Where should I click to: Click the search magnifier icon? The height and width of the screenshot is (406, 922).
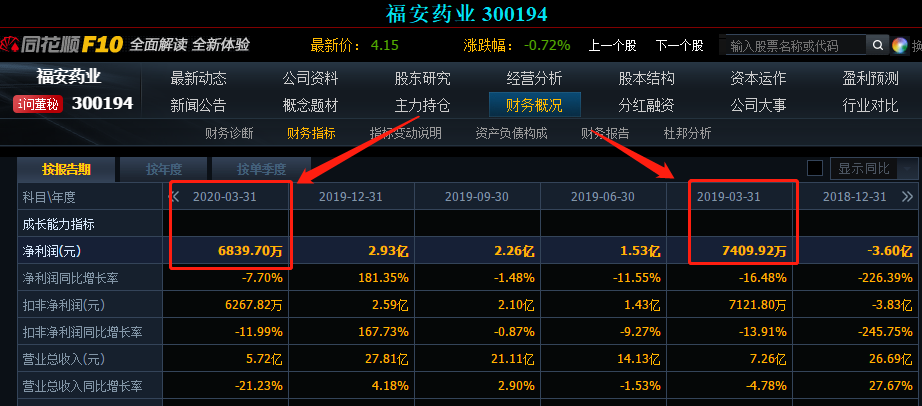point(877,45)
